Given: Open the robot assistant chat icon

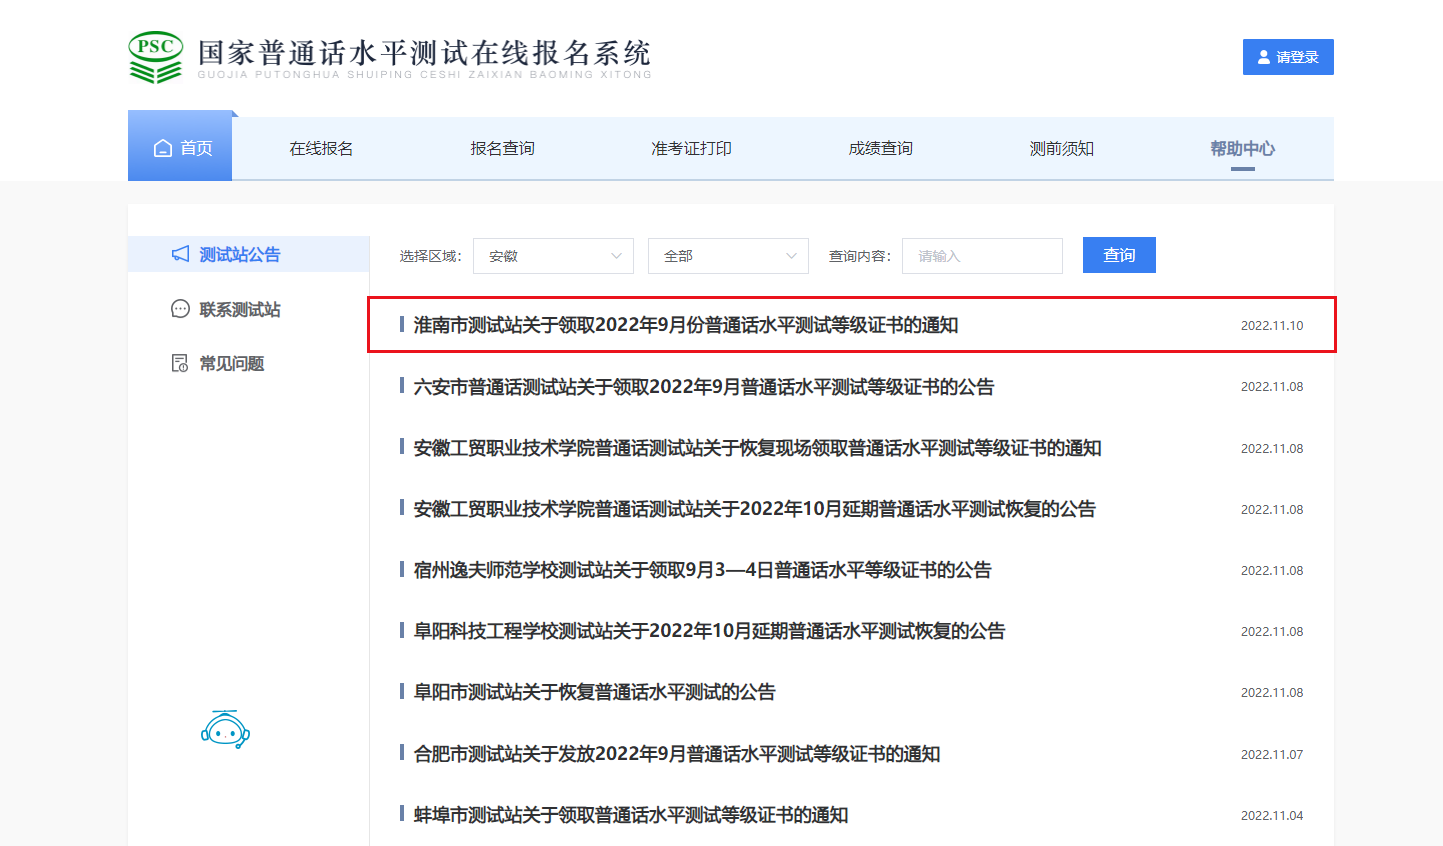Looking at the screenshot, I should pos(225,730).
